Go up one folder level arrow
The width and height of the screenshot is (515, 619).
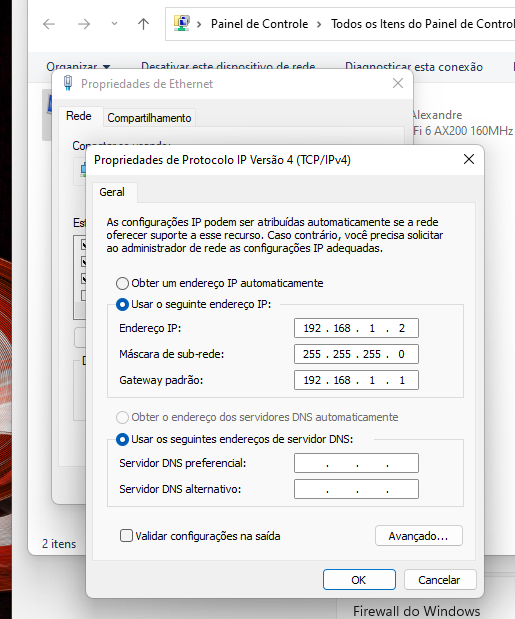pyautogui.click(x=143, y=24)
